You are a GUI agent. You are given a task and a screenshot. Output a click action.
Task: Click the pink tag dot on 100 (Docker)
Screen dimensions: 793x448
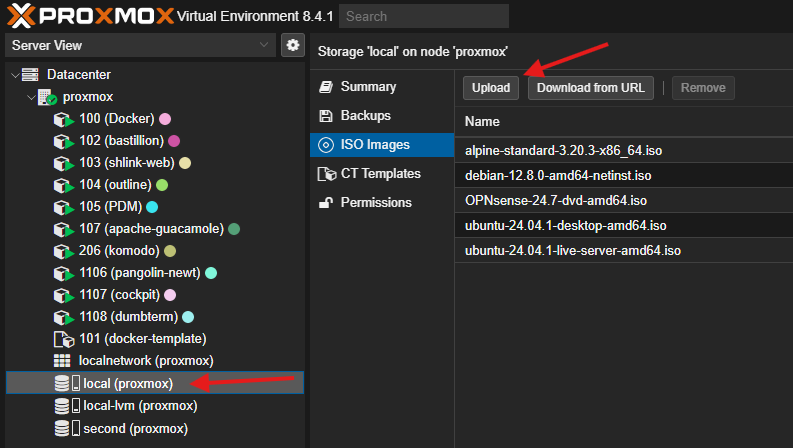coord(165,119)
